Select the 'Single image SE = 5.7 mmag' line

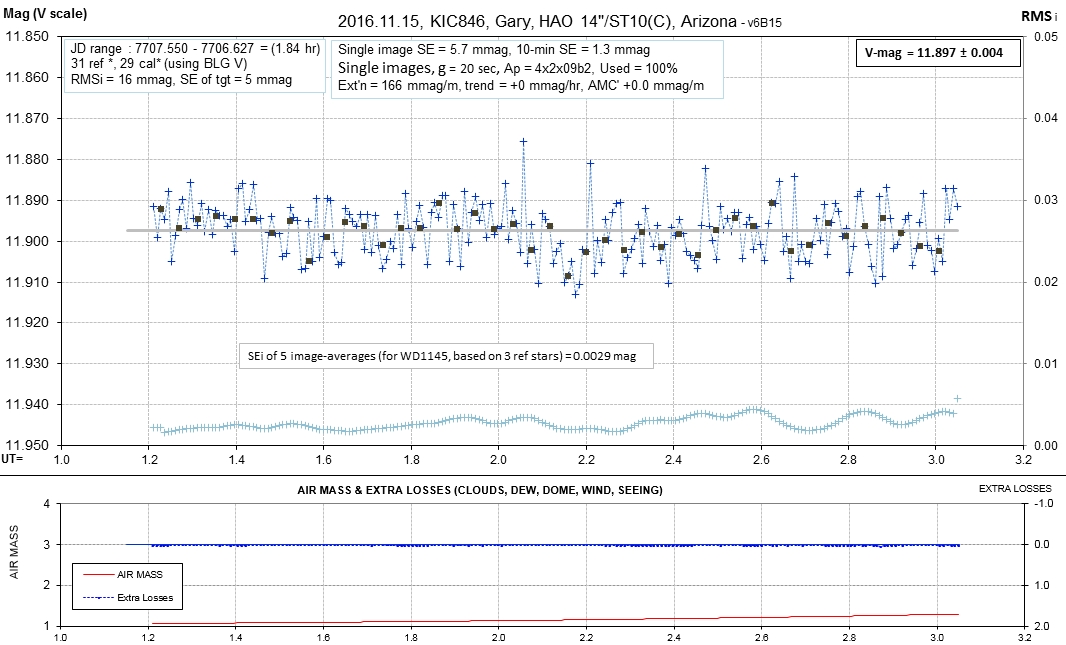tap(494, 50)
